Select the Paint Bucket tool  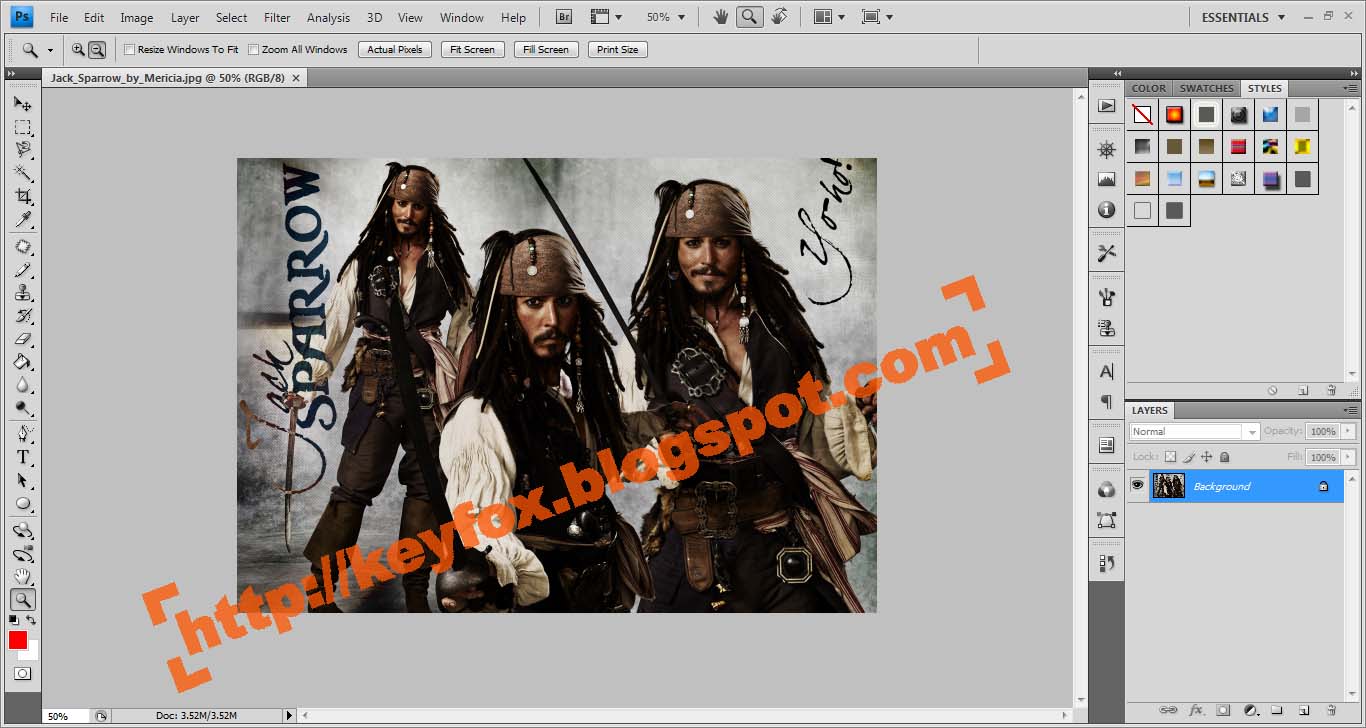click(22, 362)
